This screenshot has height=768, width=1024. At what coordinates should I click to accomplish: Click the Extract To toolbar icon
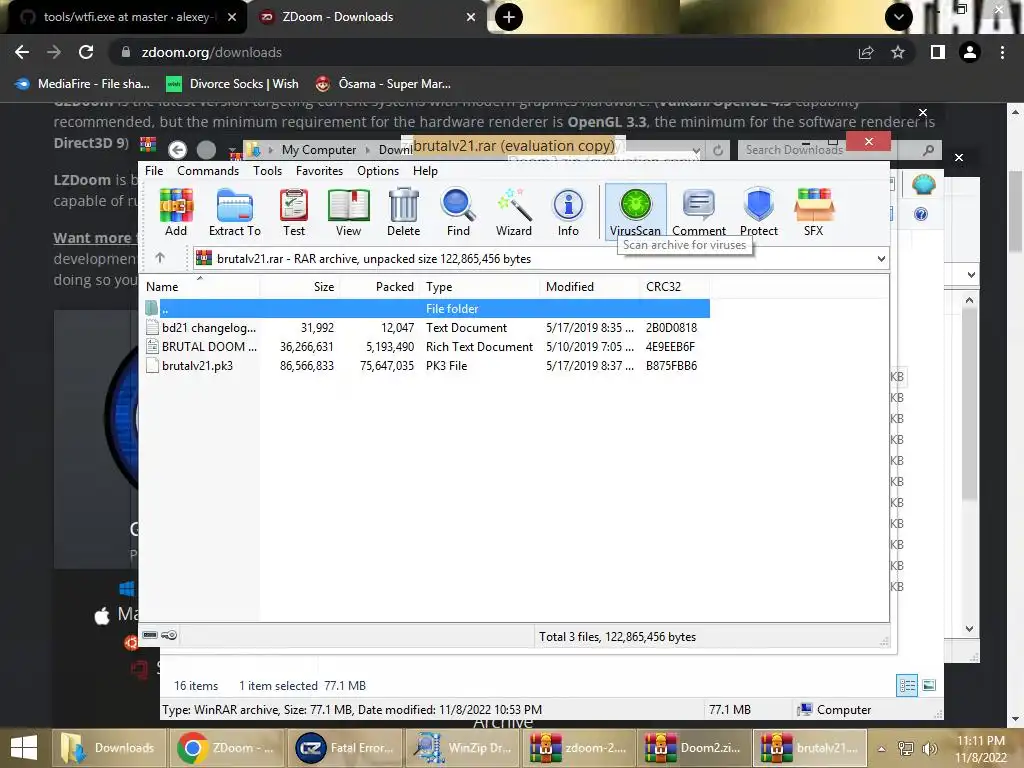pos(234,212)
